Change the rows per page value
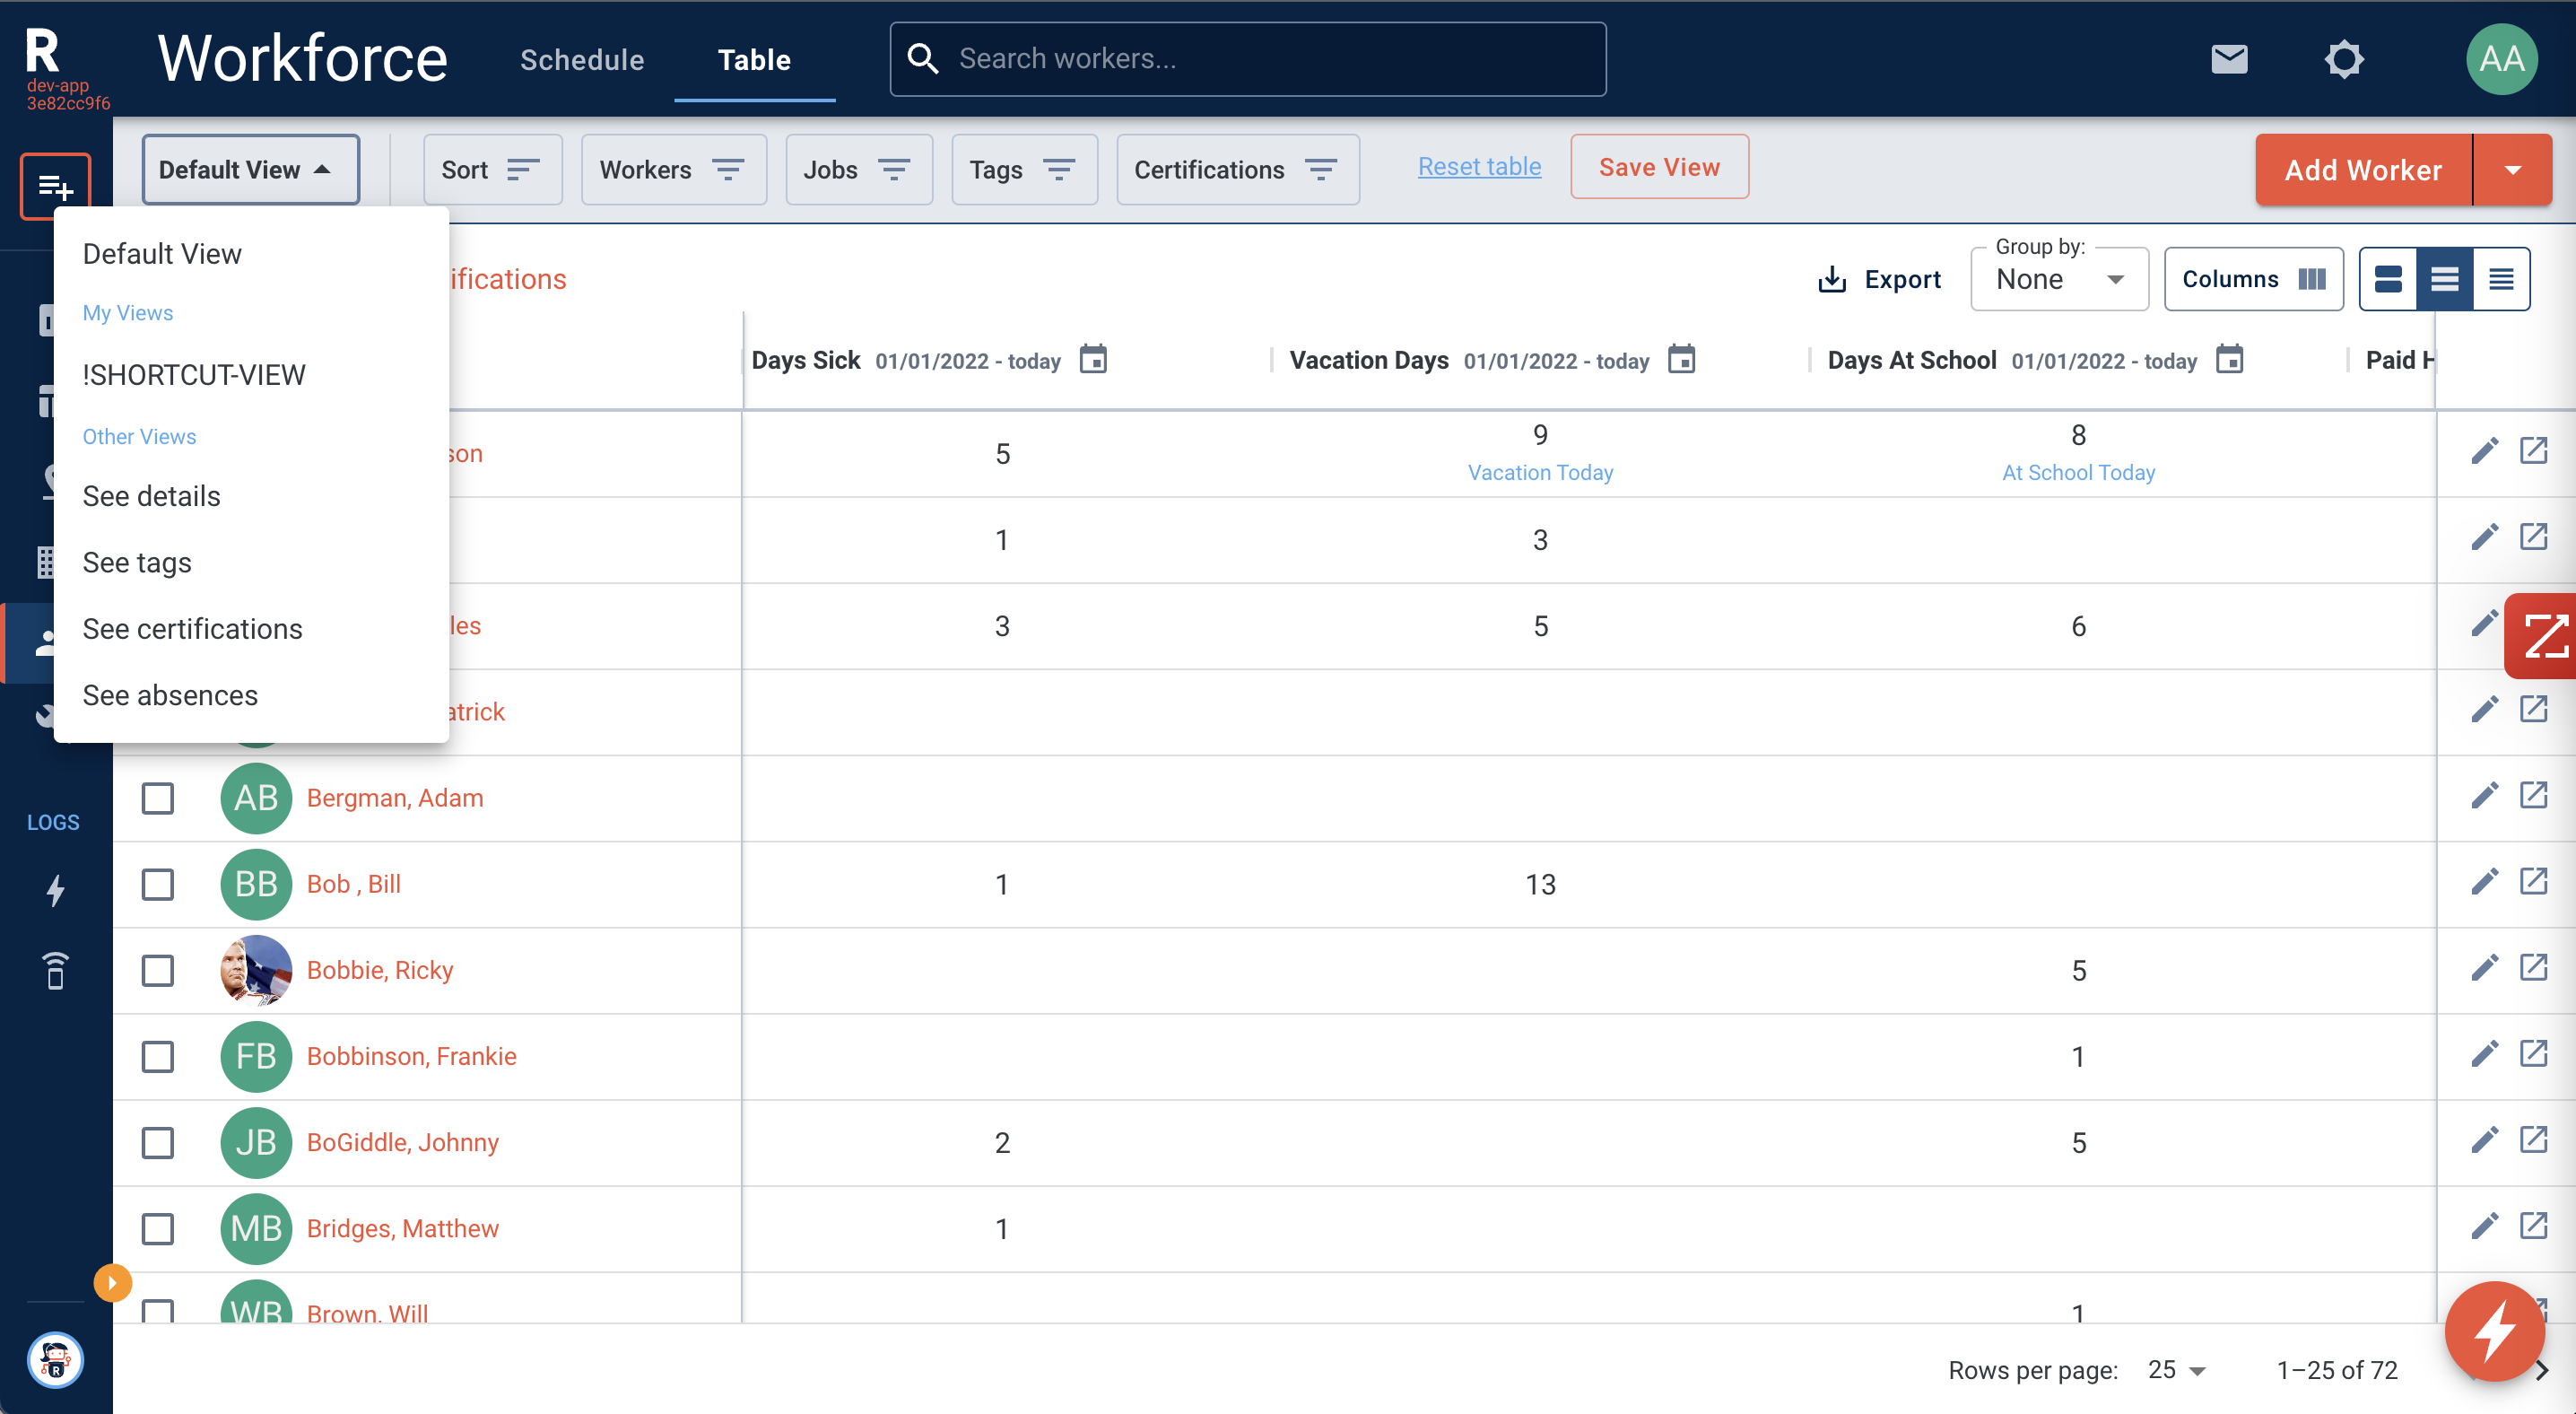 (x=2176, y=1370)
